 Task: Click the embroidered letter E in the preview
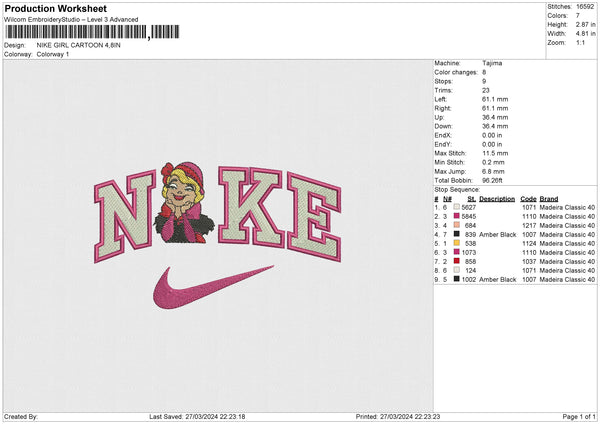(x=314, y=217)
